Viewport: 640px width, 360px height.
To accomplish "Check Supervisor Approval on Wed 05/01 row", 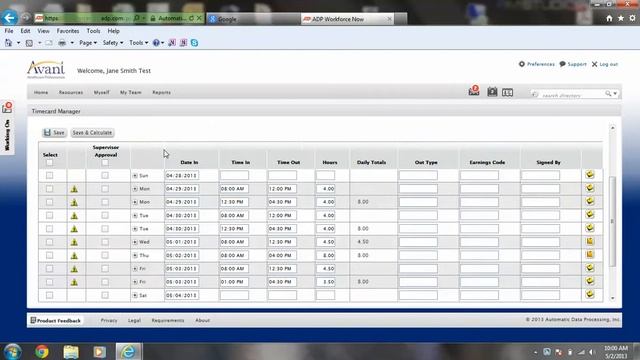I will (105, 242).
